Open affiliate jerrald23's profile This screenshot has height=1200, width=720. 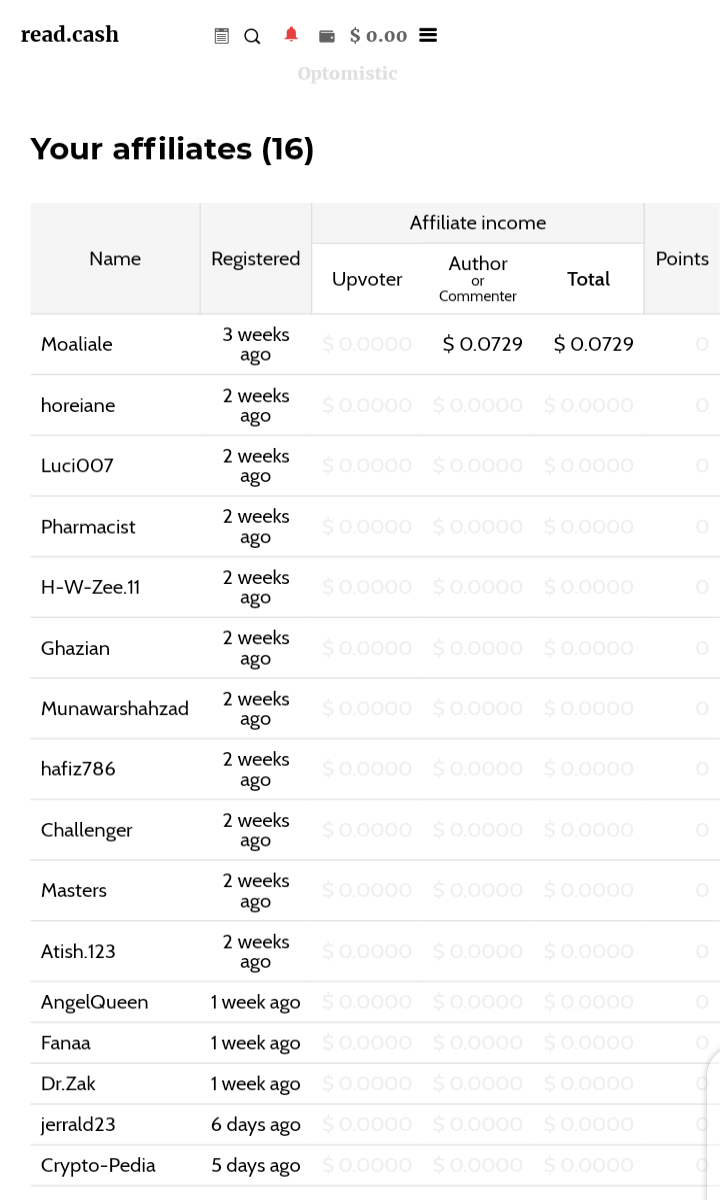78,1125
